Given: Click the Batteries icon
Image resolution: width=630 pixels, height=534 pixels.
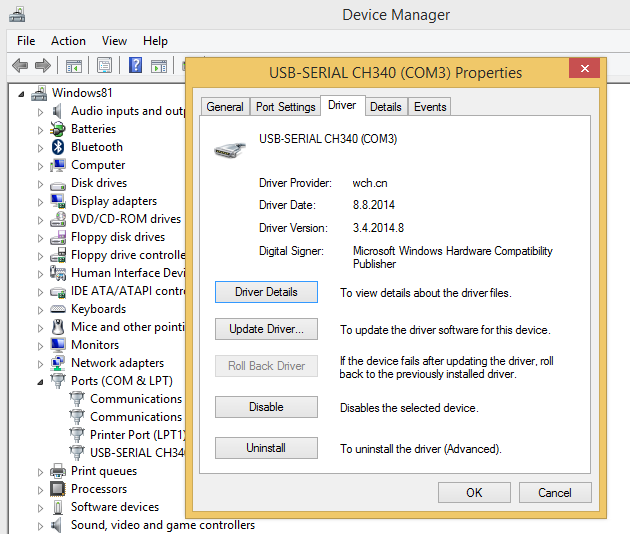Looking at the screenshot, I should coord(58,129).
